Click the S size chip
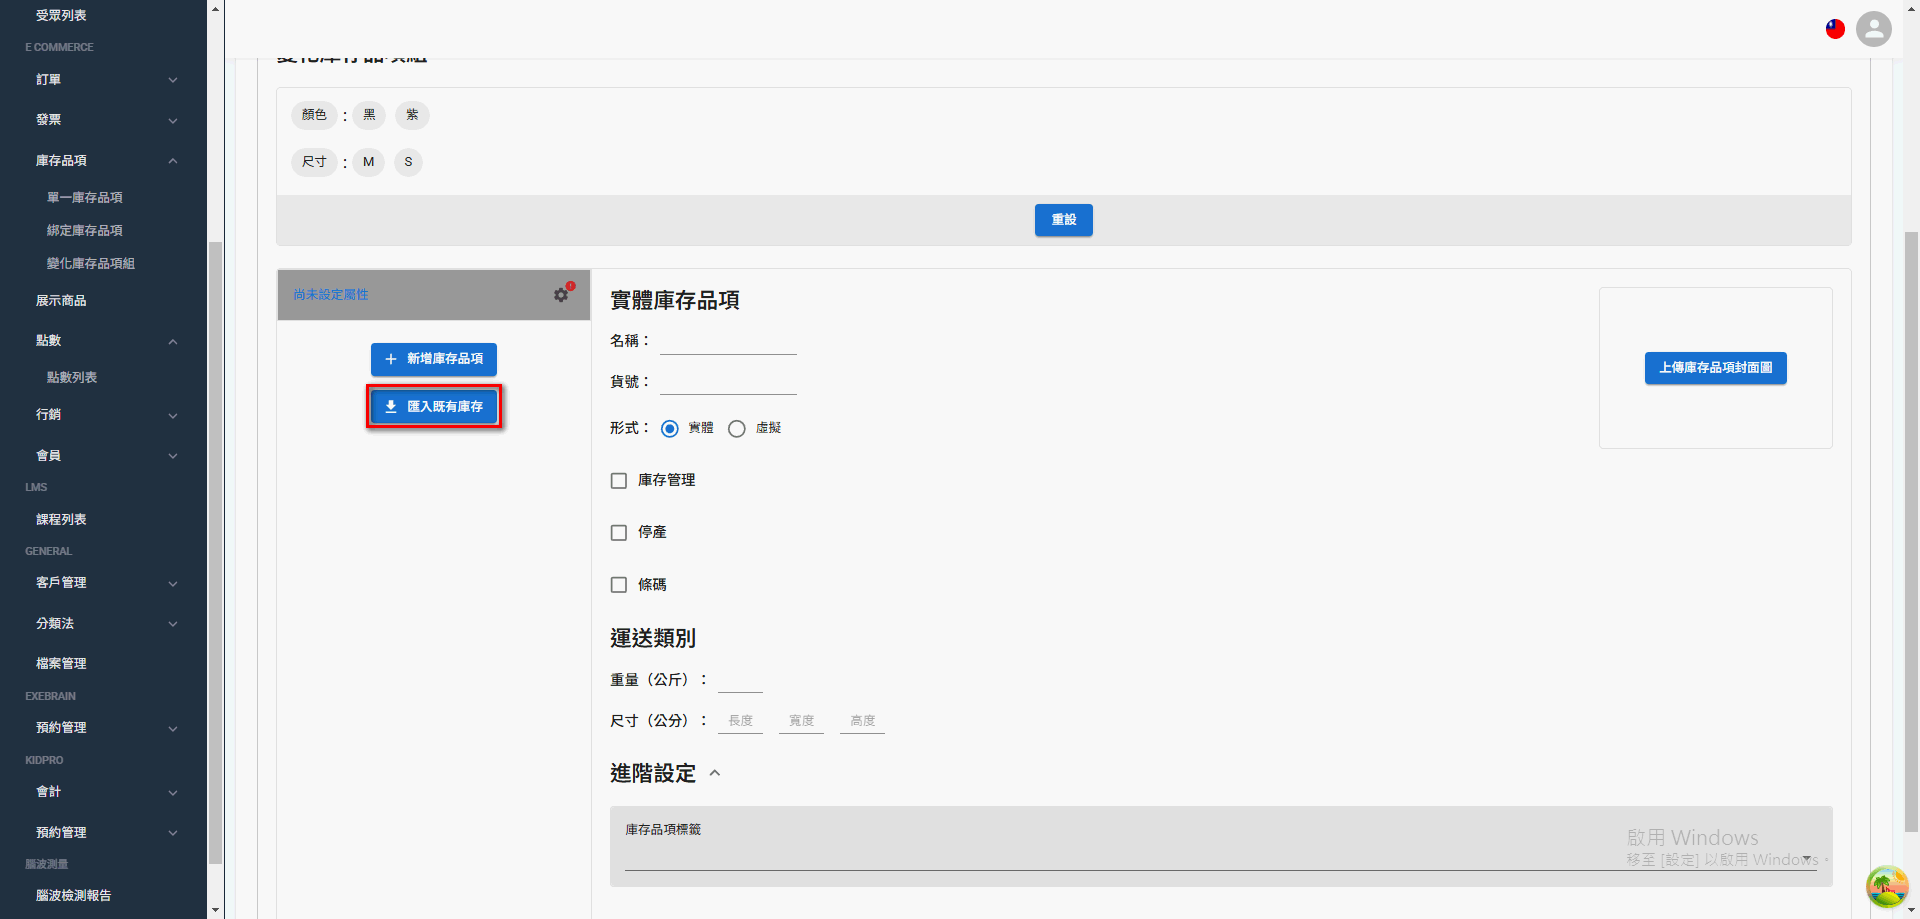The image size is (1920, 919). 408,162
